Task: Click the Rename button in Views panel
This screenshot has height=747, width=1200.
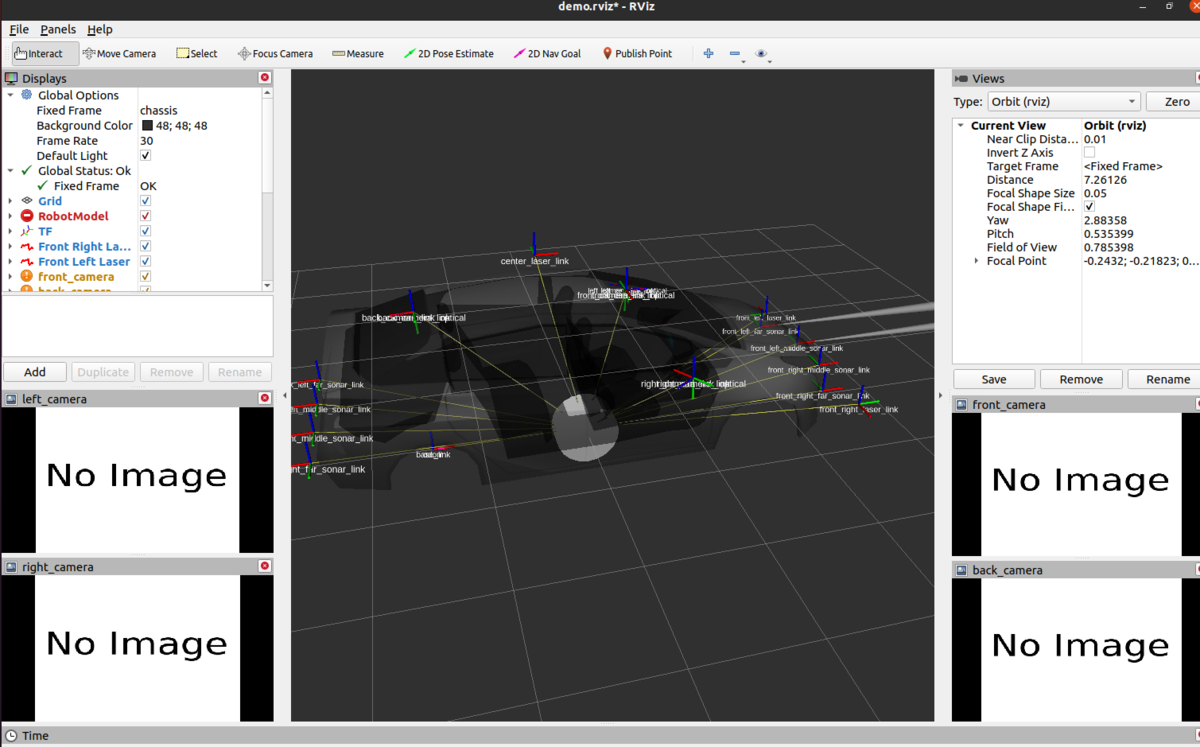Action: click(x=1166, y=379)
